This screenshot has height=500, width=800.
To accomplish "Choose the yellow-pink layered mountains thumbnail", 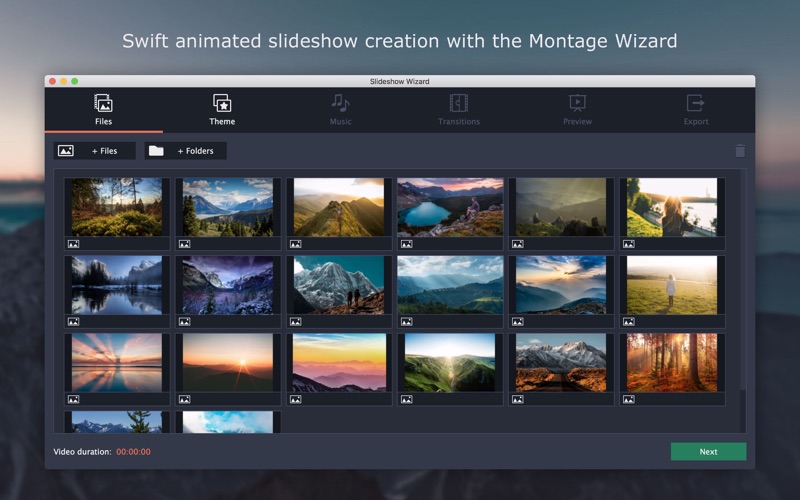I will tap(339, 362).
